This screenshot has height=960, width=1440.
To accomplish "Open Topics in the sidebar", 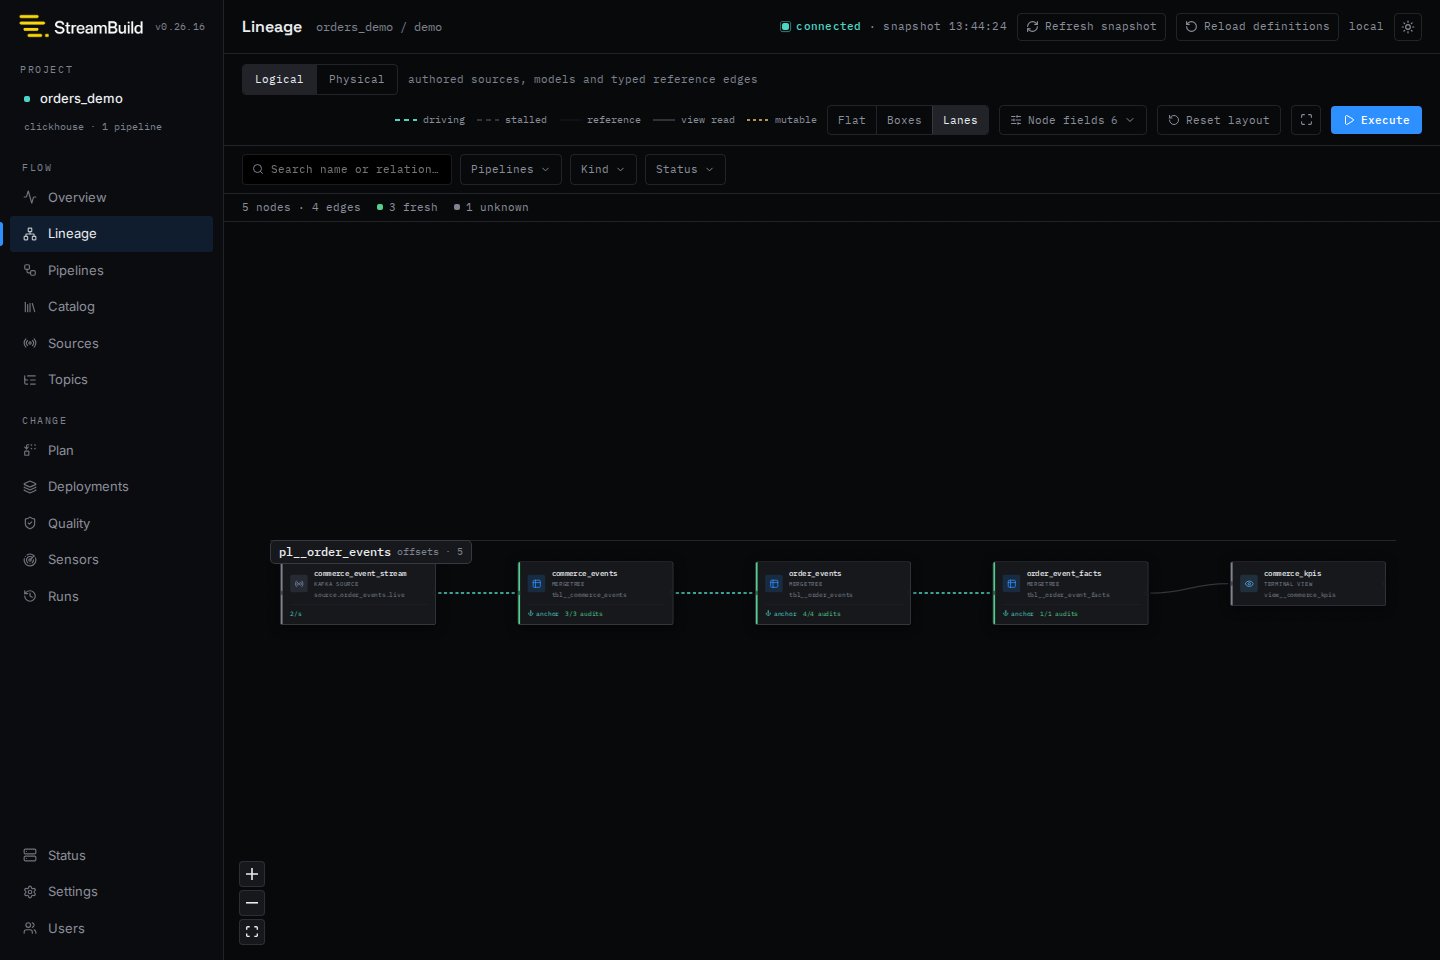I will (111, 380).
